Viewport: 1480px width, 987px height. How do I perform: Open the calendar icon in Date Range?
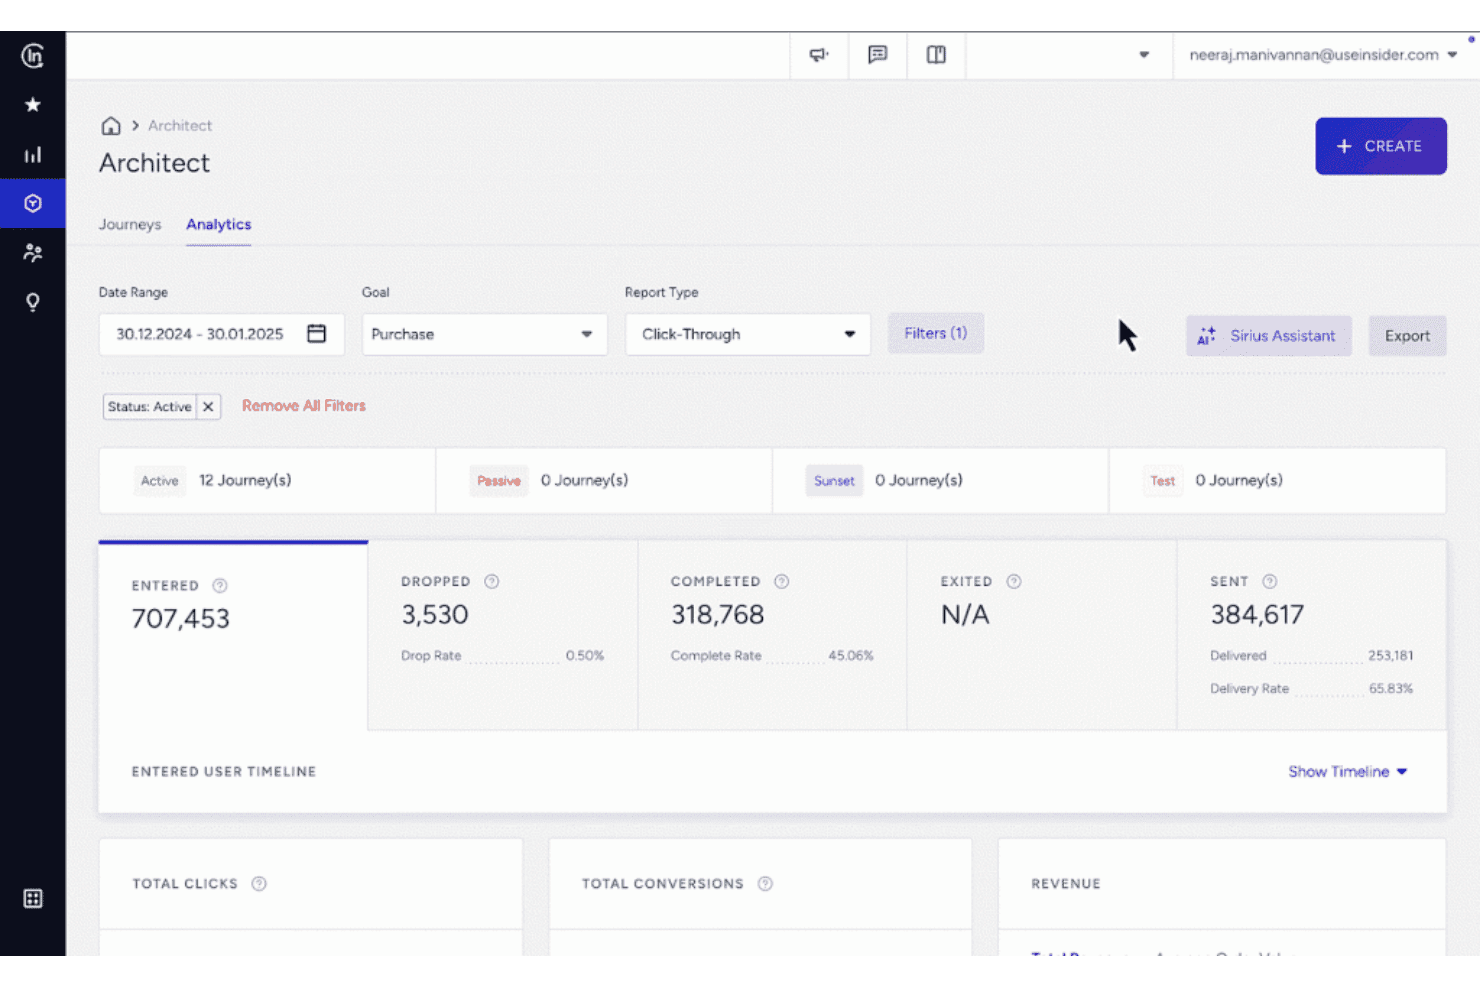[x=317, y=334]
